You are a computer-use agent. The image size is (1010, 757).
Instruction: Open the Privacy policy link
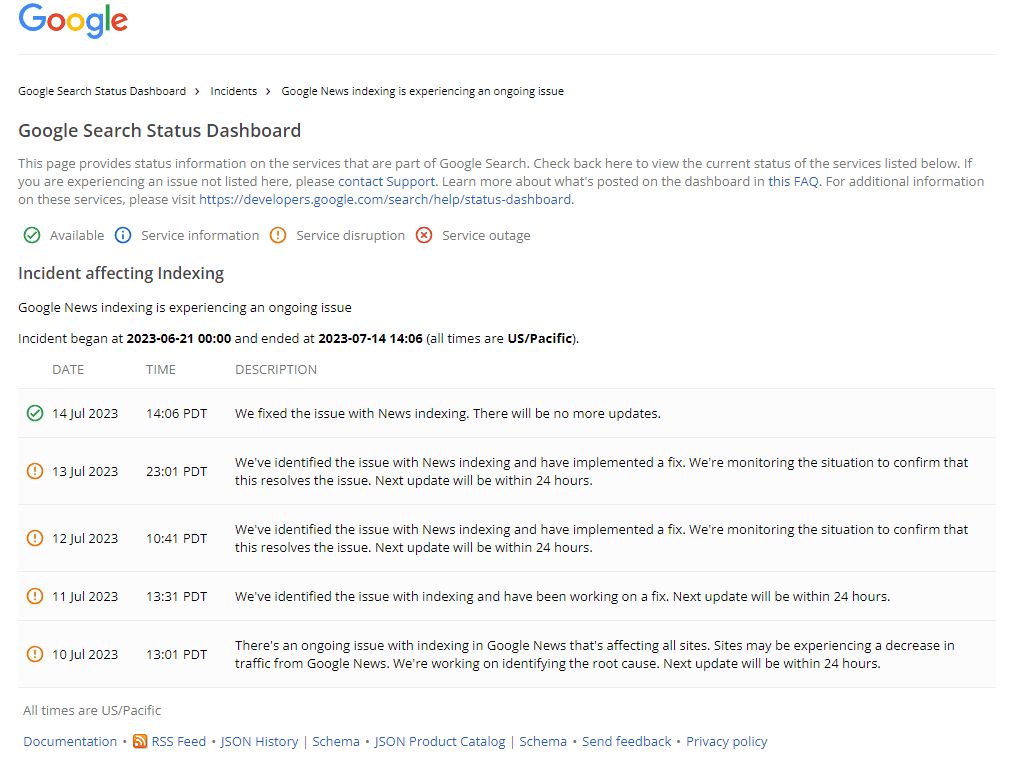click(x=727, y=742)
